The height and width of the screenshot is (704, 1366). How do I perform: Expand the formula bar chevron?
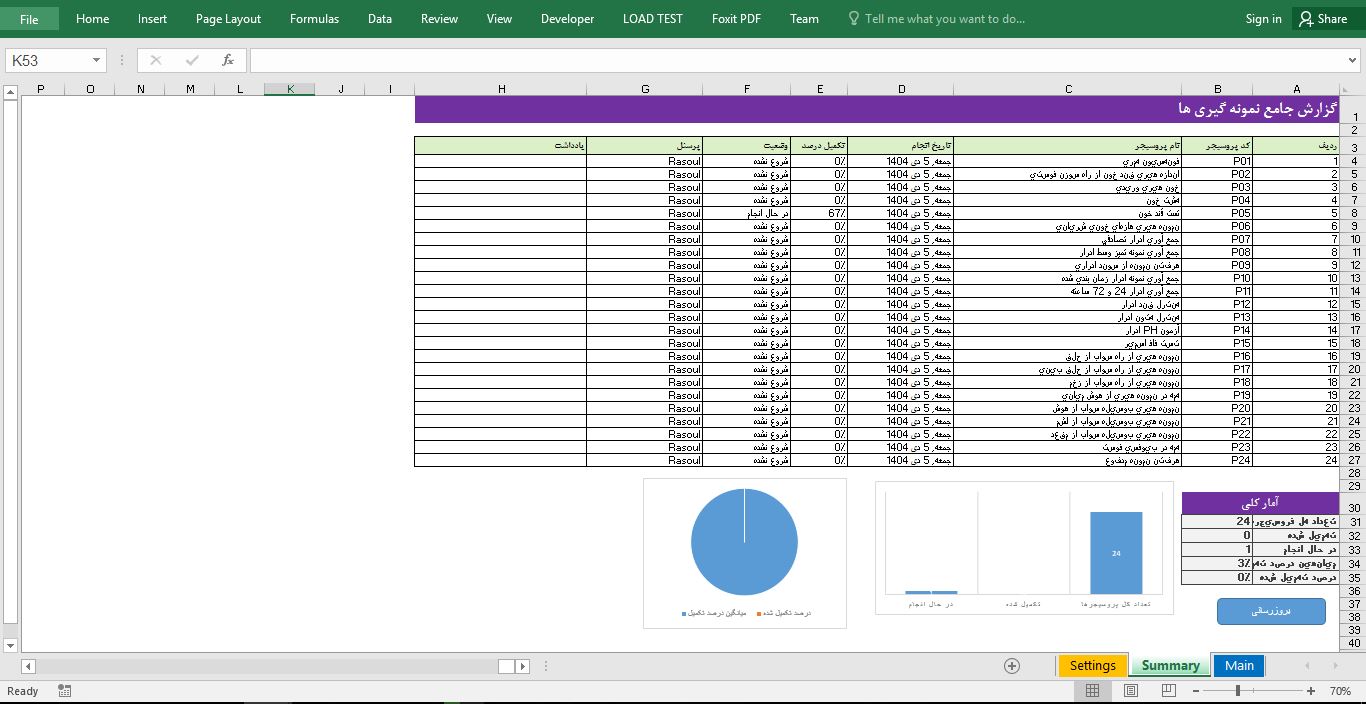1353,60
